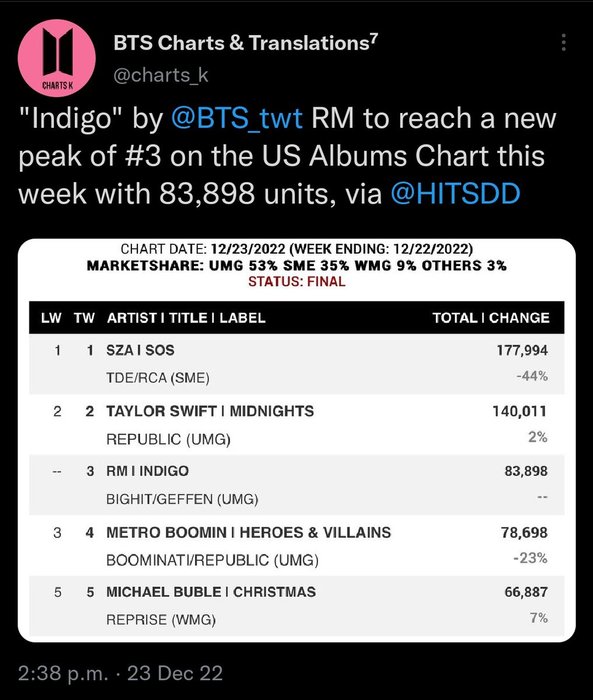Click the ARTIST | TITLE | LABEL header
Image resolution: width=593 pixels, height=700 pixels.
(186, 318)
